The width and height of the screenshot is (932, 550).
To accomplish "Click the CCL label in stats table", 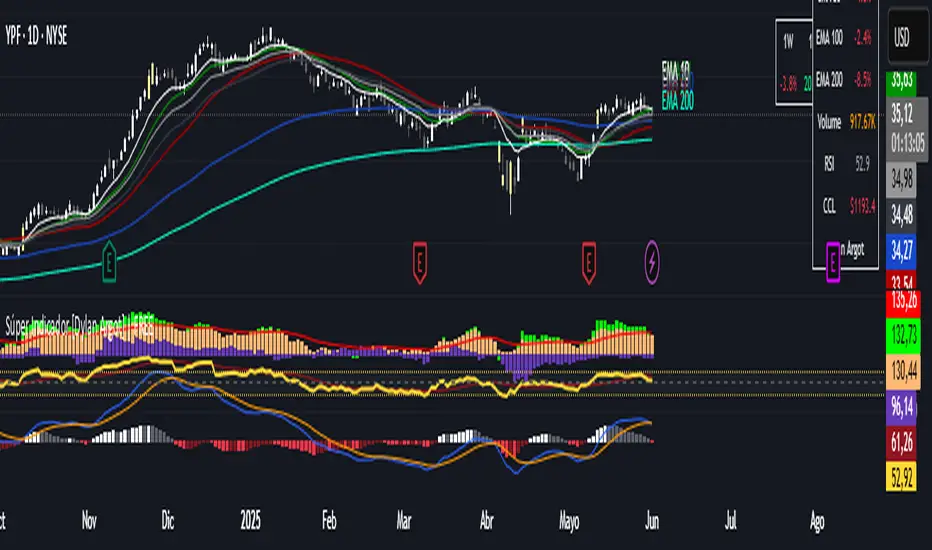I will click(x=829, y=206).
